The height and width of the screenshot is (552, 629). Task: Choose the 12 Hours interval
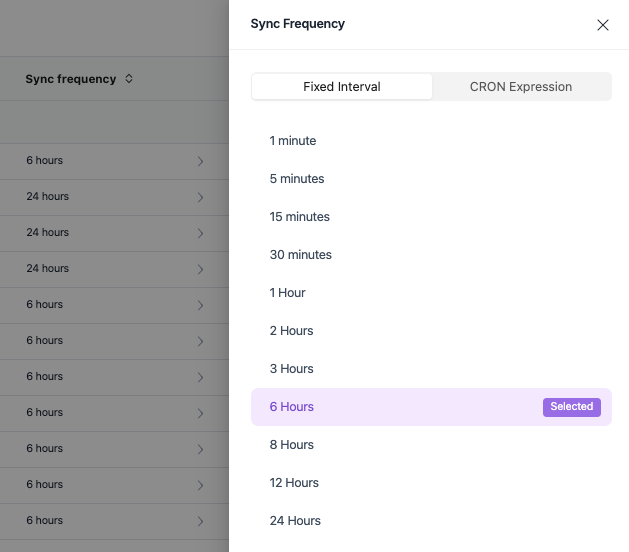coord(295,483)
